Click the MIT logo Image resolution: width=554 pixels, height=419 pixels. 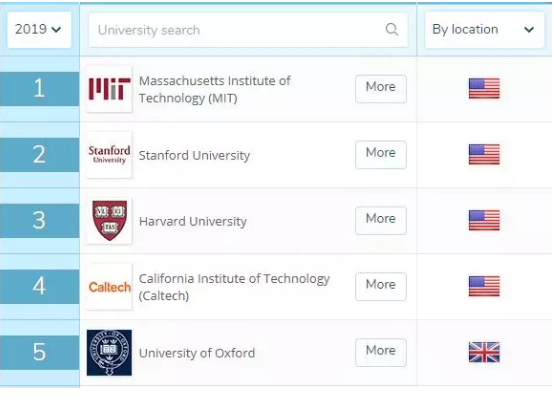coord(109,89)
